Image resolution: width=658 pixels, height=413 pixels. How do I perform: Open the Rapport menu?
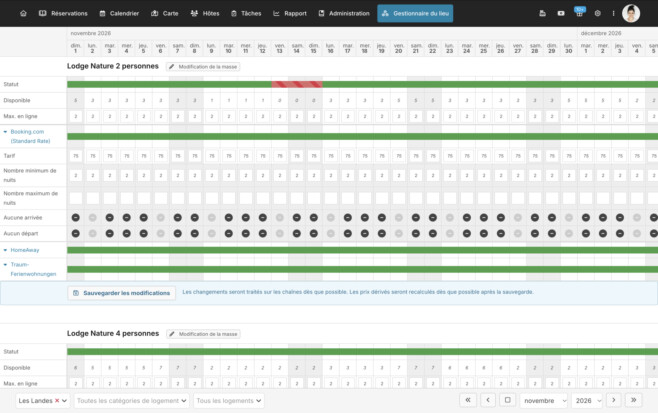[x=290, y=13]
